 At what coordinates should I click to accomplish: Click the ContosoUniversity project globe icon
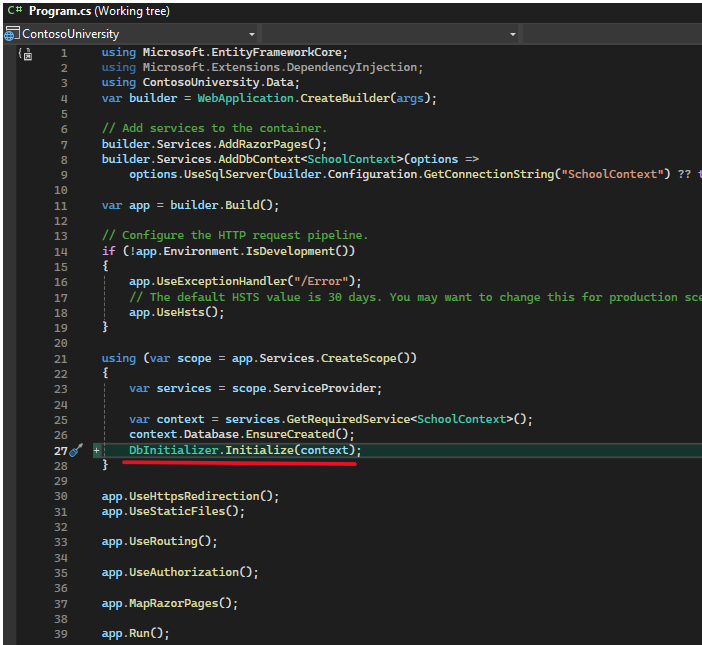(x=11, y=34)
